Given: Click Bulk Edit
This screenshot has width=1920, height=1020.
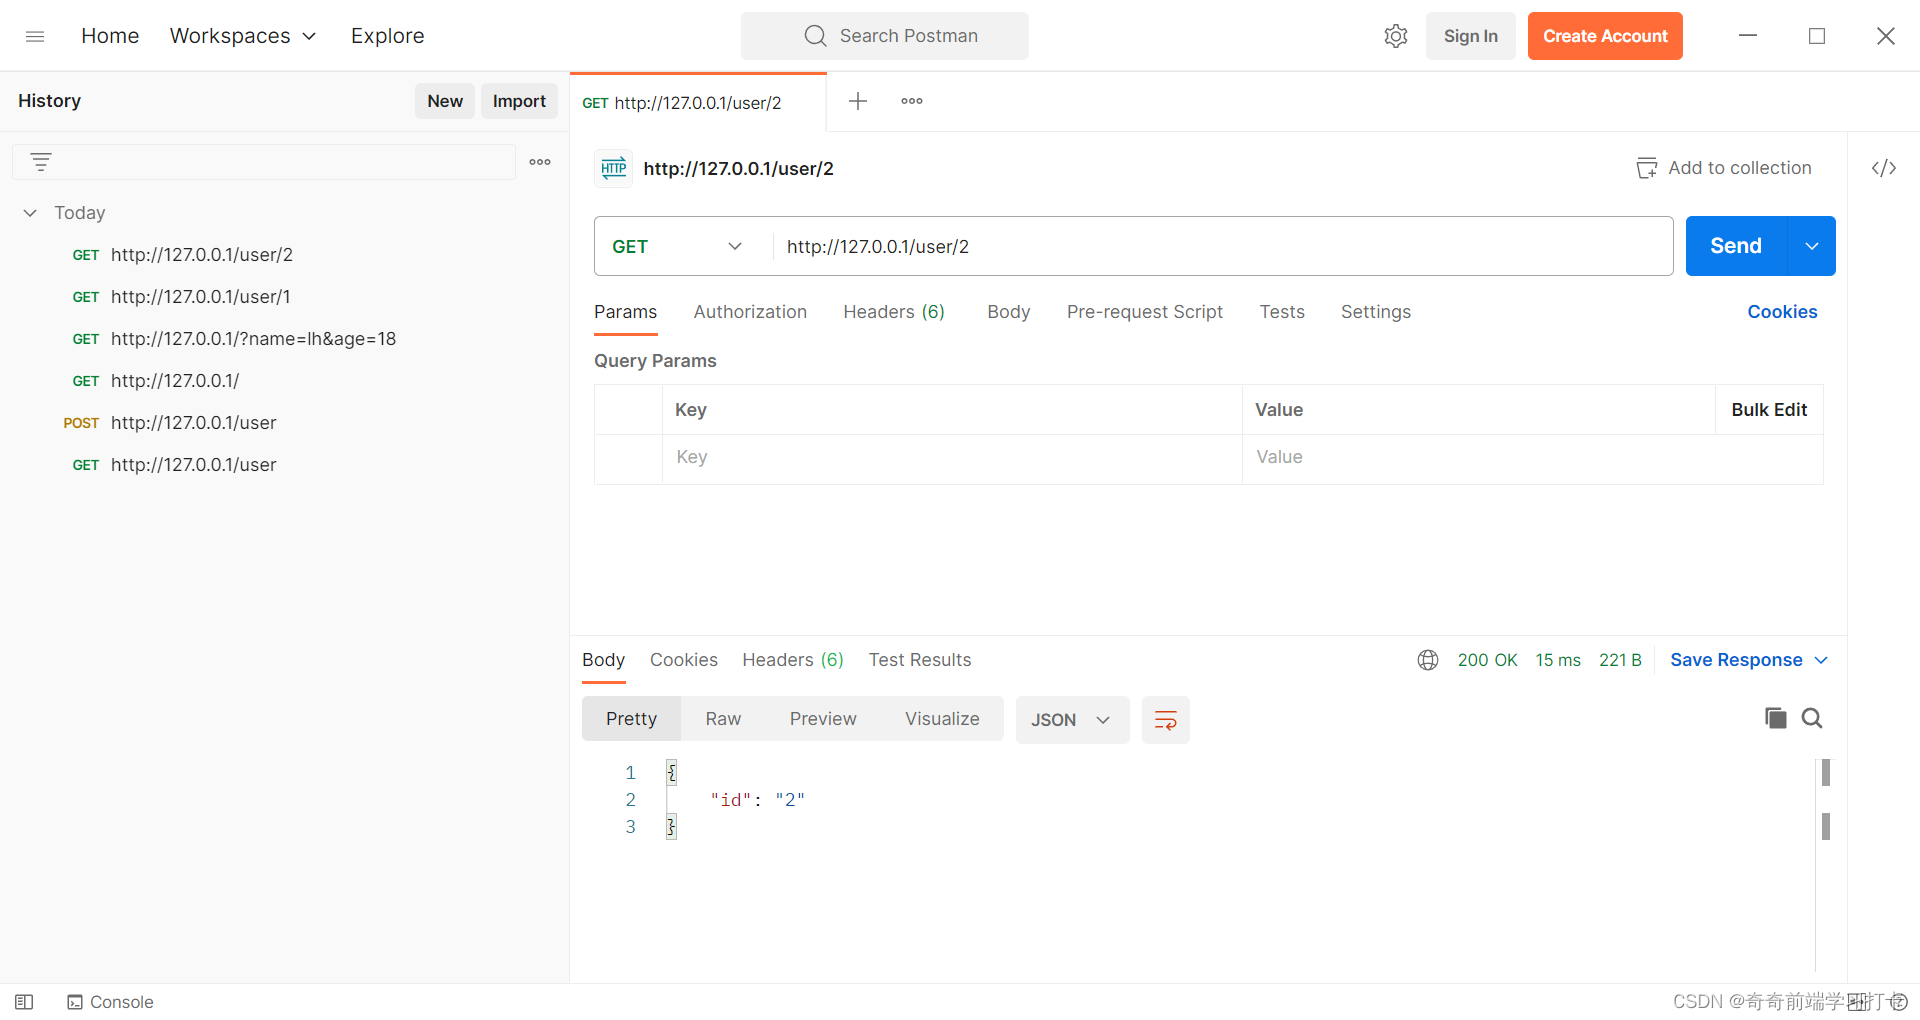Looking at the screenshot, I should (1769, 410).
